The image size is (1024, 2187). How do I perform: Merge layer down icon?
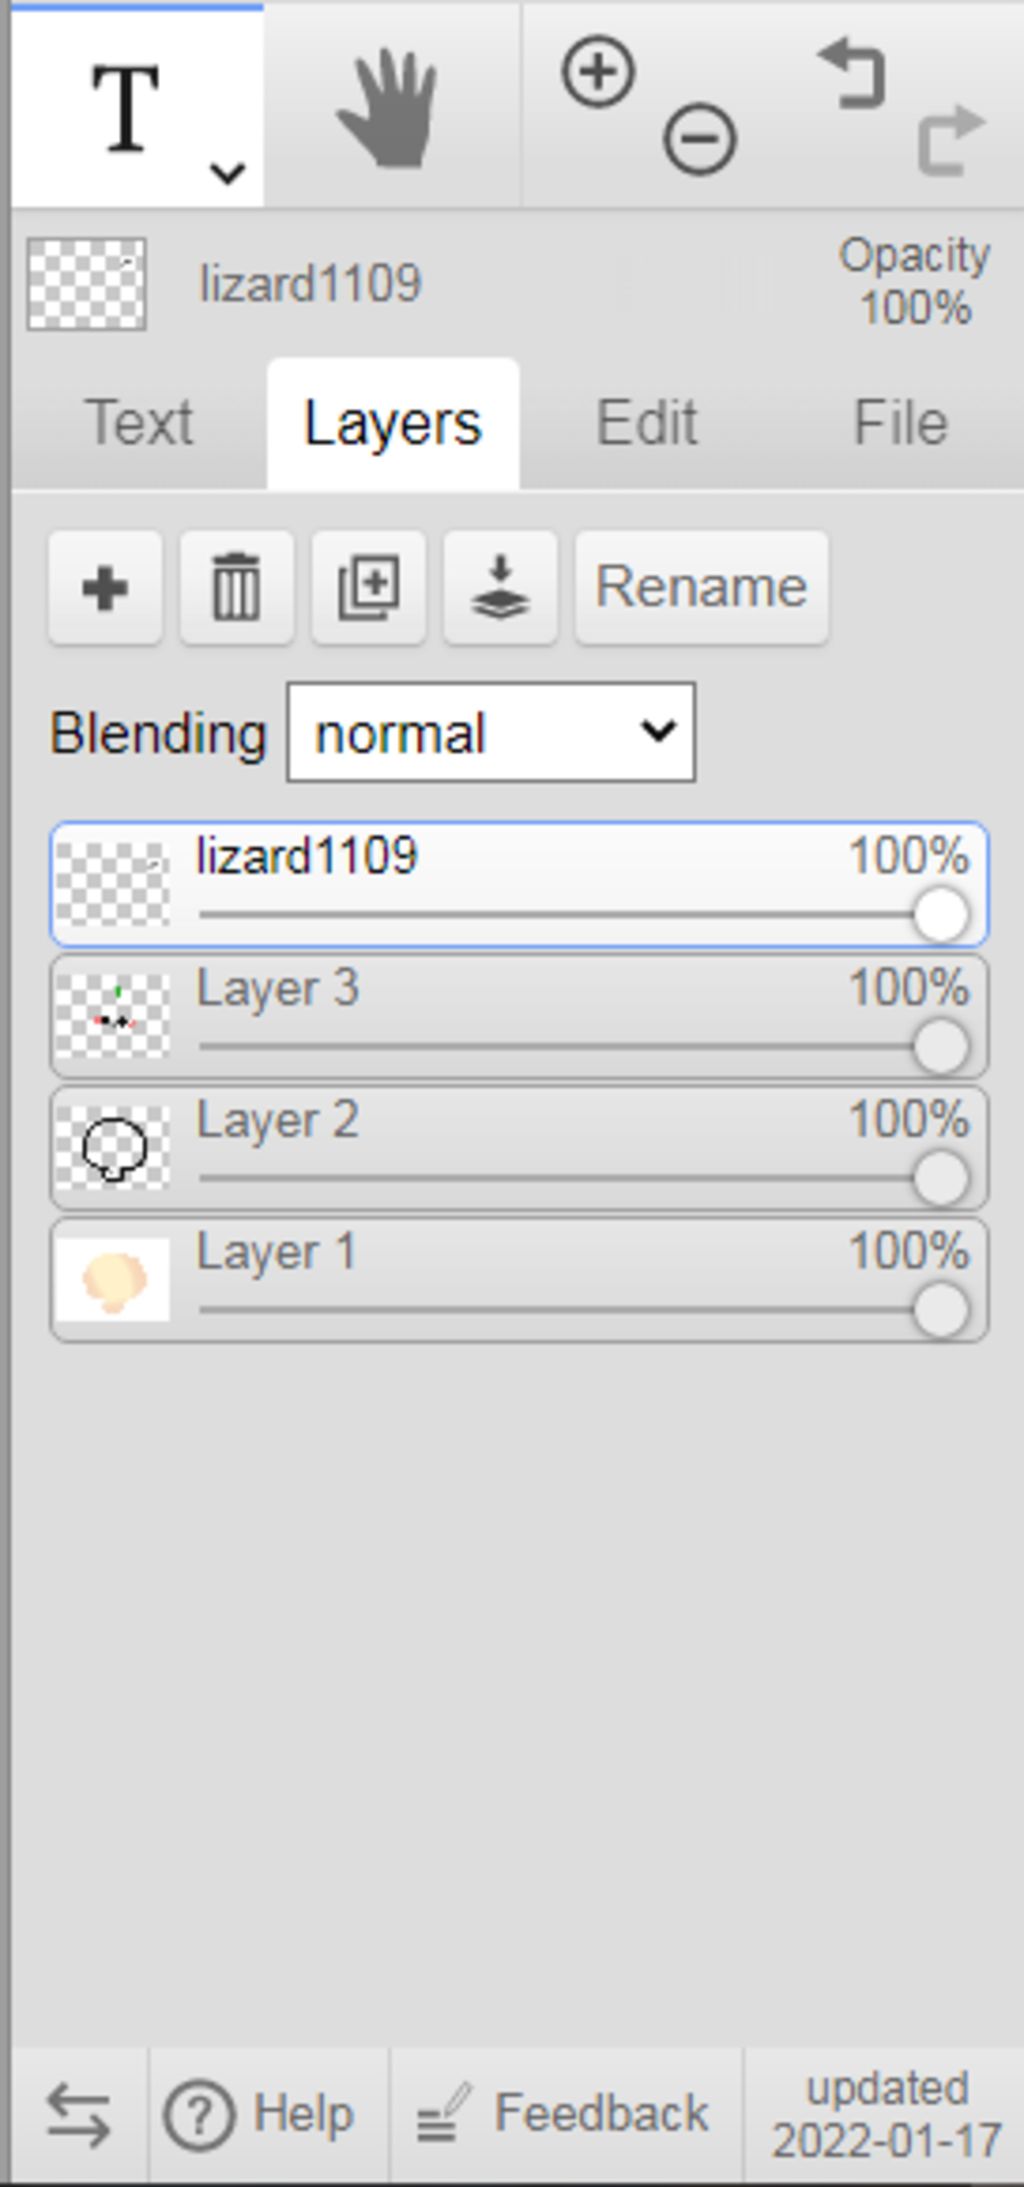point(500,588)
